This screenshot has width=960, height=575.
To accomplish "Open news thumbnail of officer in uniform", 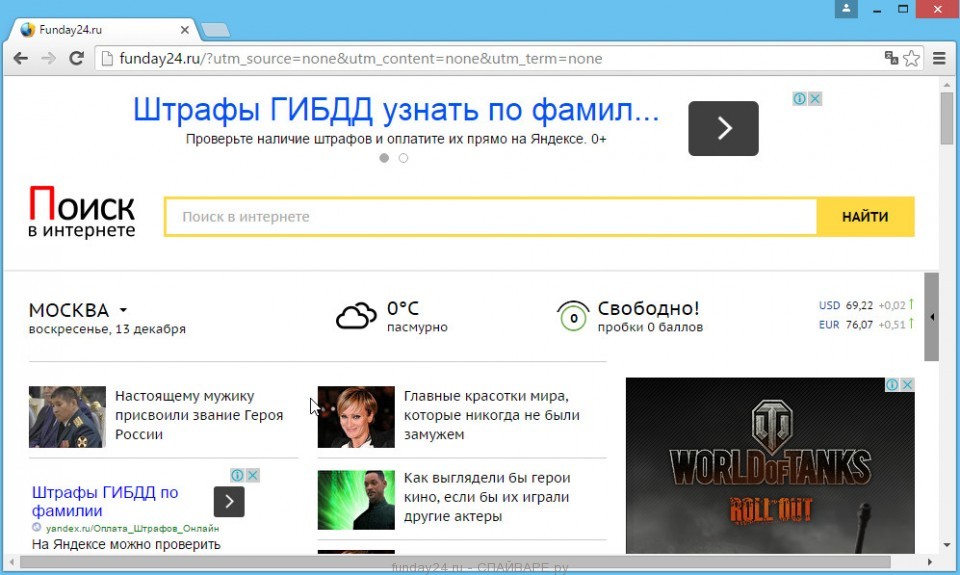I will pyautogui.click(x=67, y=416).
